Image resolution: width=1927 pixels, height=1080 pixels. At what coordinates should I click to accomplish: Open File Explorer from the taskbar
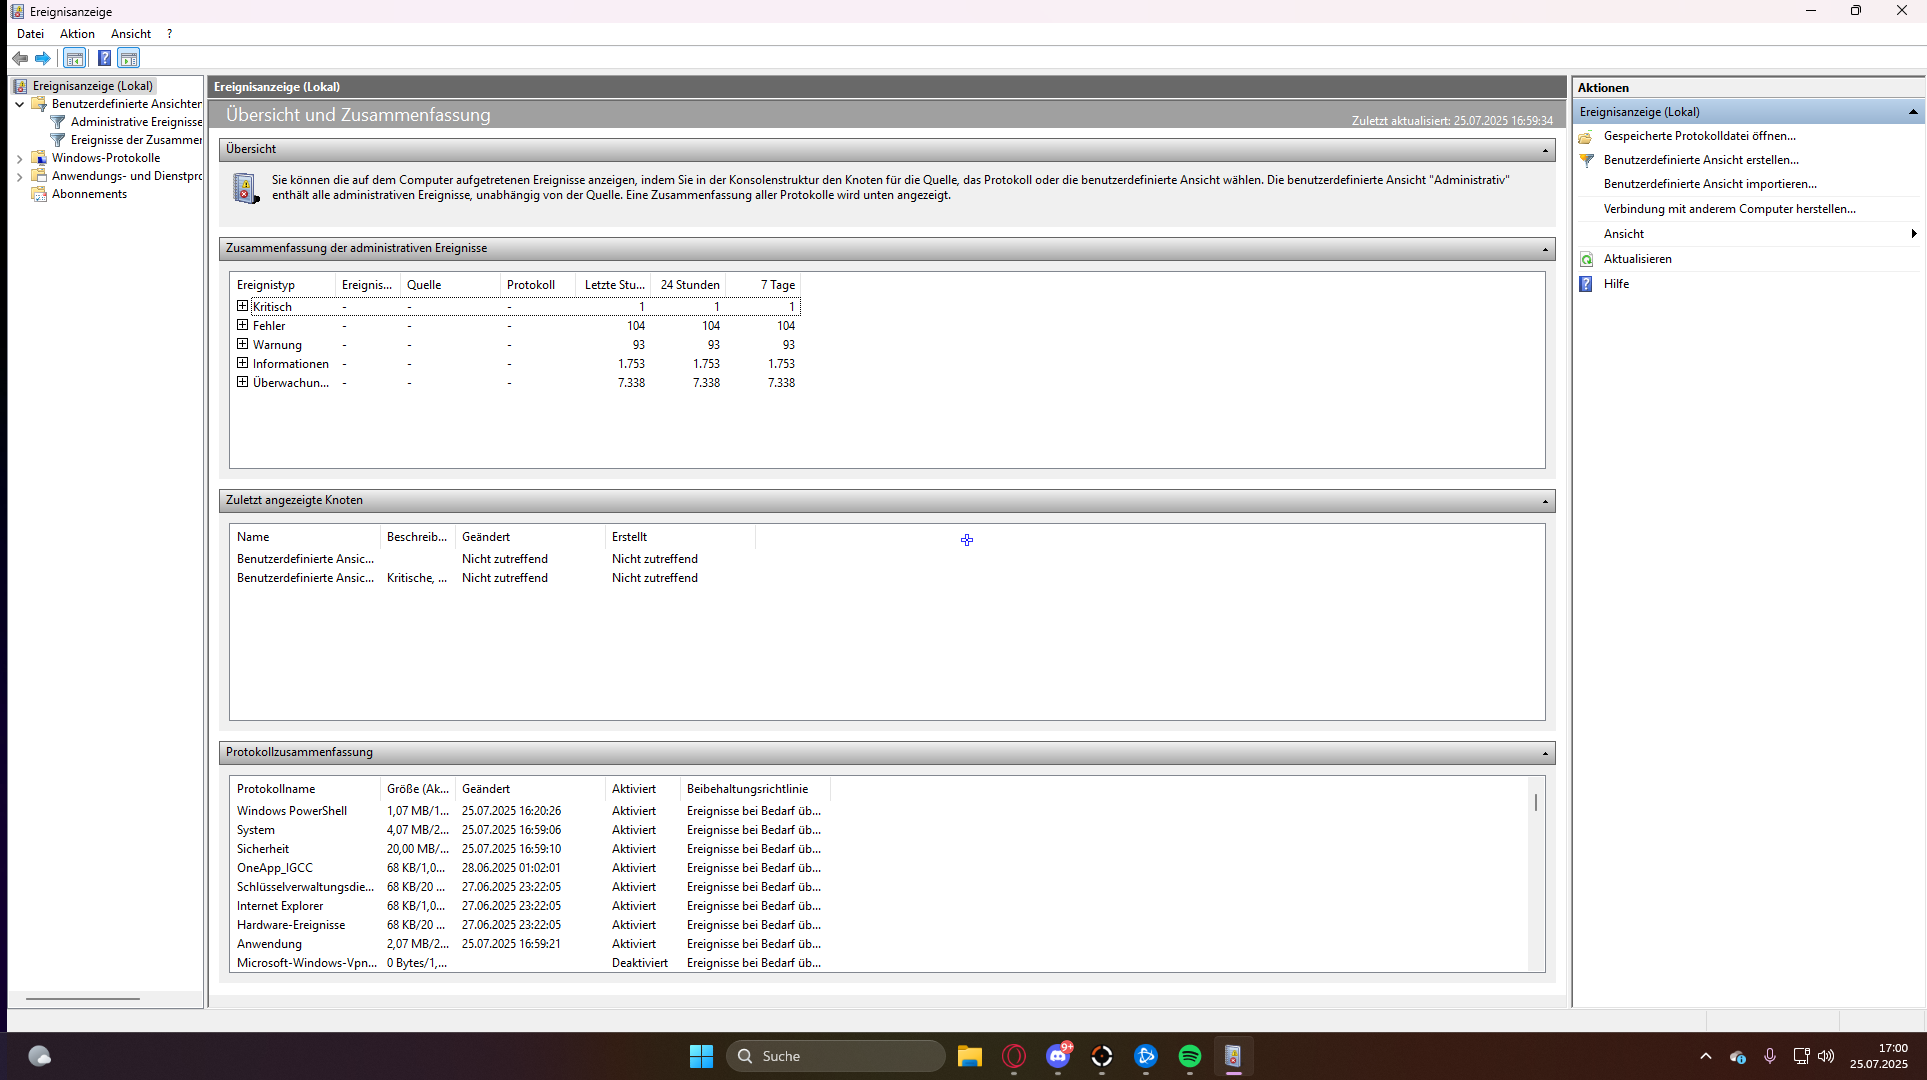click(969, 1056)
